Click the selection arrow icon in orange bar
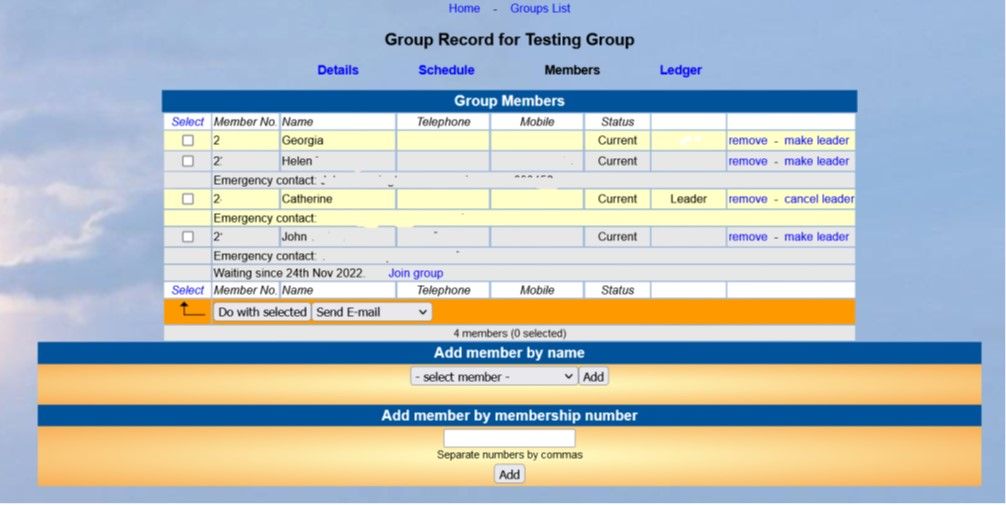Viewport: 1006px width, 505px height. (x=190, y=310)
